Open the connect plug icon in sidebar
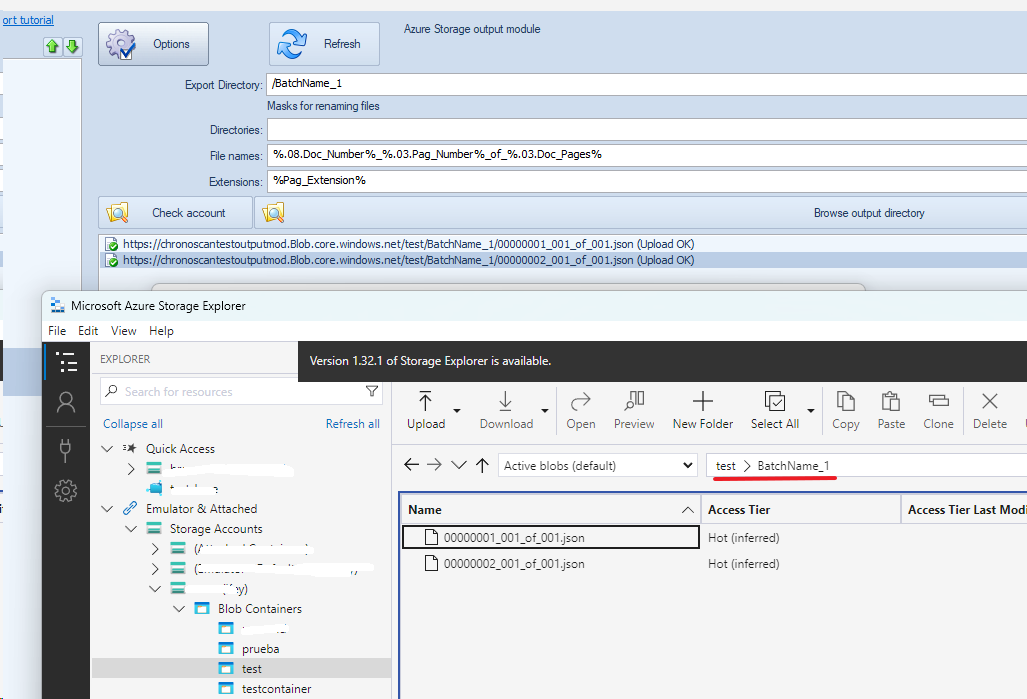 click(66, 449)
